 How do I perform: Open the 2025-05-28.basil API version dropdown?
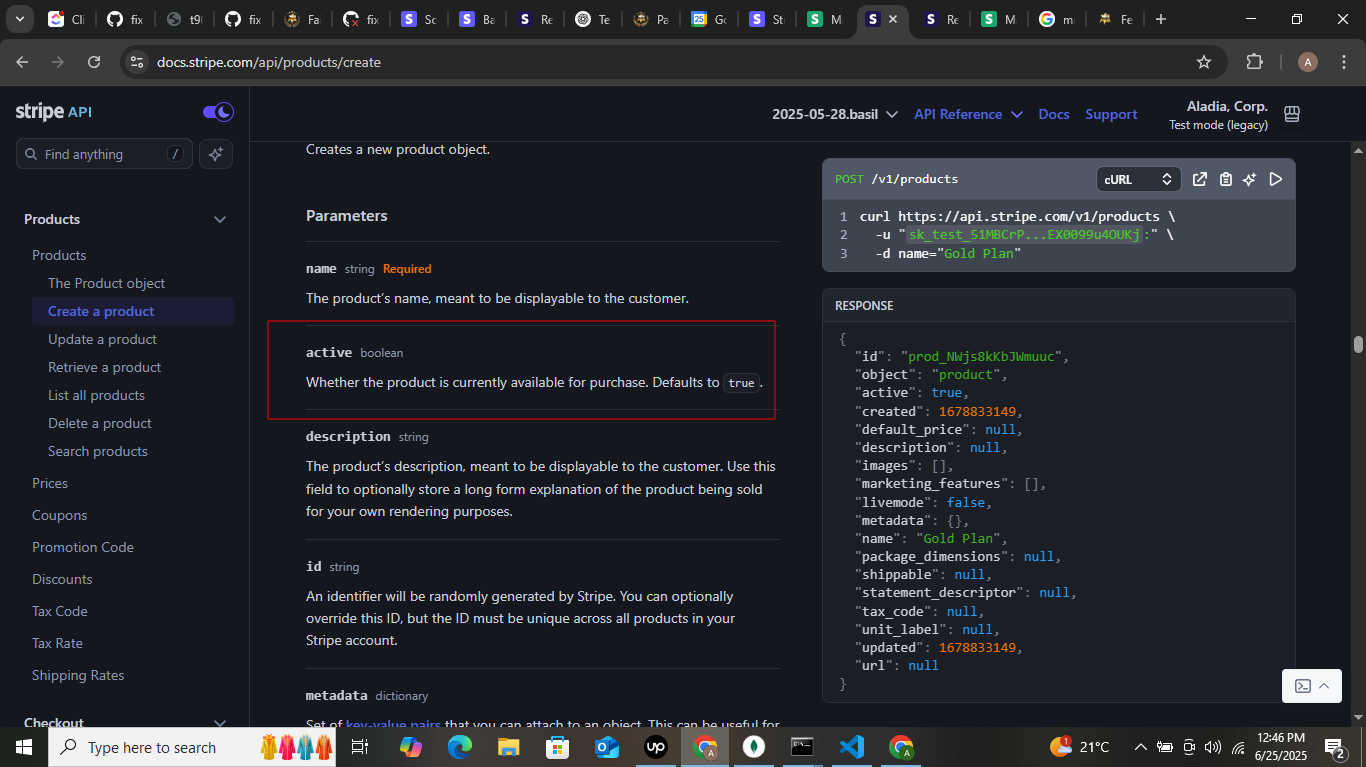point(835,114)
